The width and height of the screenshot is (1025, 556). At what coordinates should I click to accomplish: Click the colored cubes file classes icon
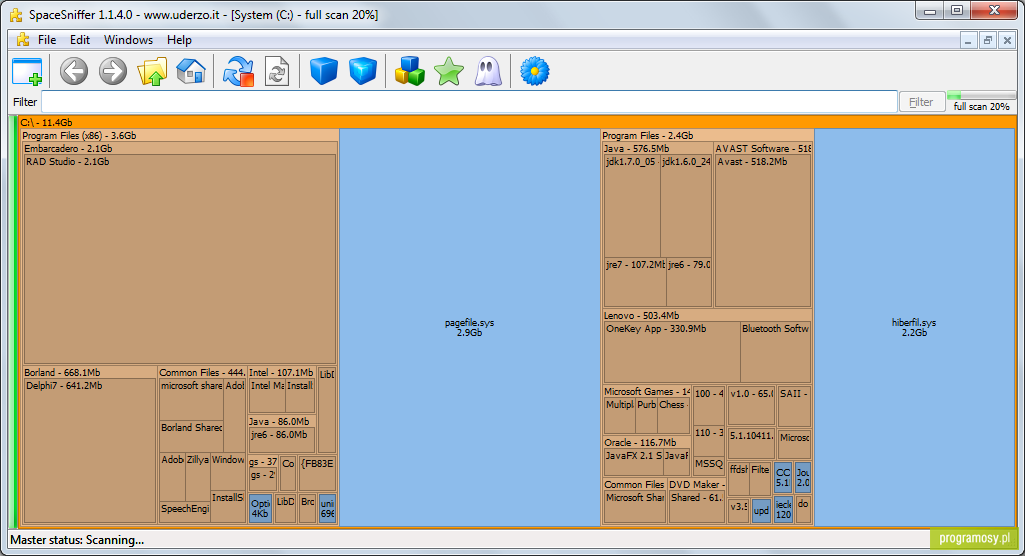(410, 71)
